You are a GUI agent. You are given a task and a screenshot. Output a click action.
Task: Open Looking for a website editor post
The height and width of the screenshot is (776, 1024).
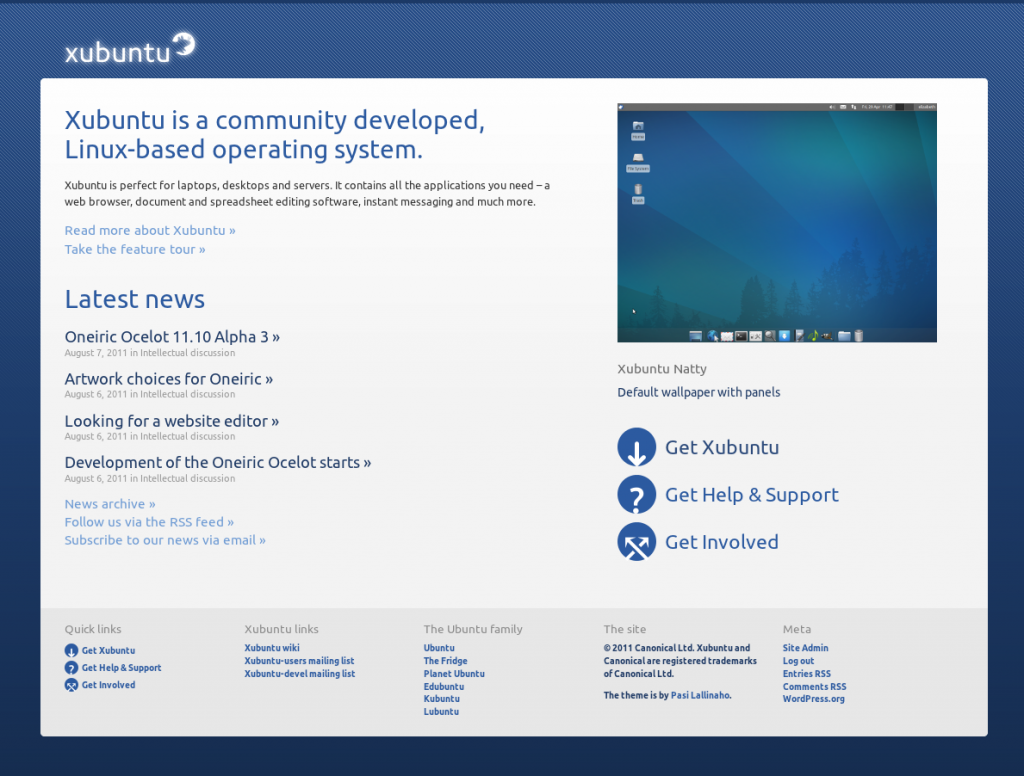(x=171, y=421)
